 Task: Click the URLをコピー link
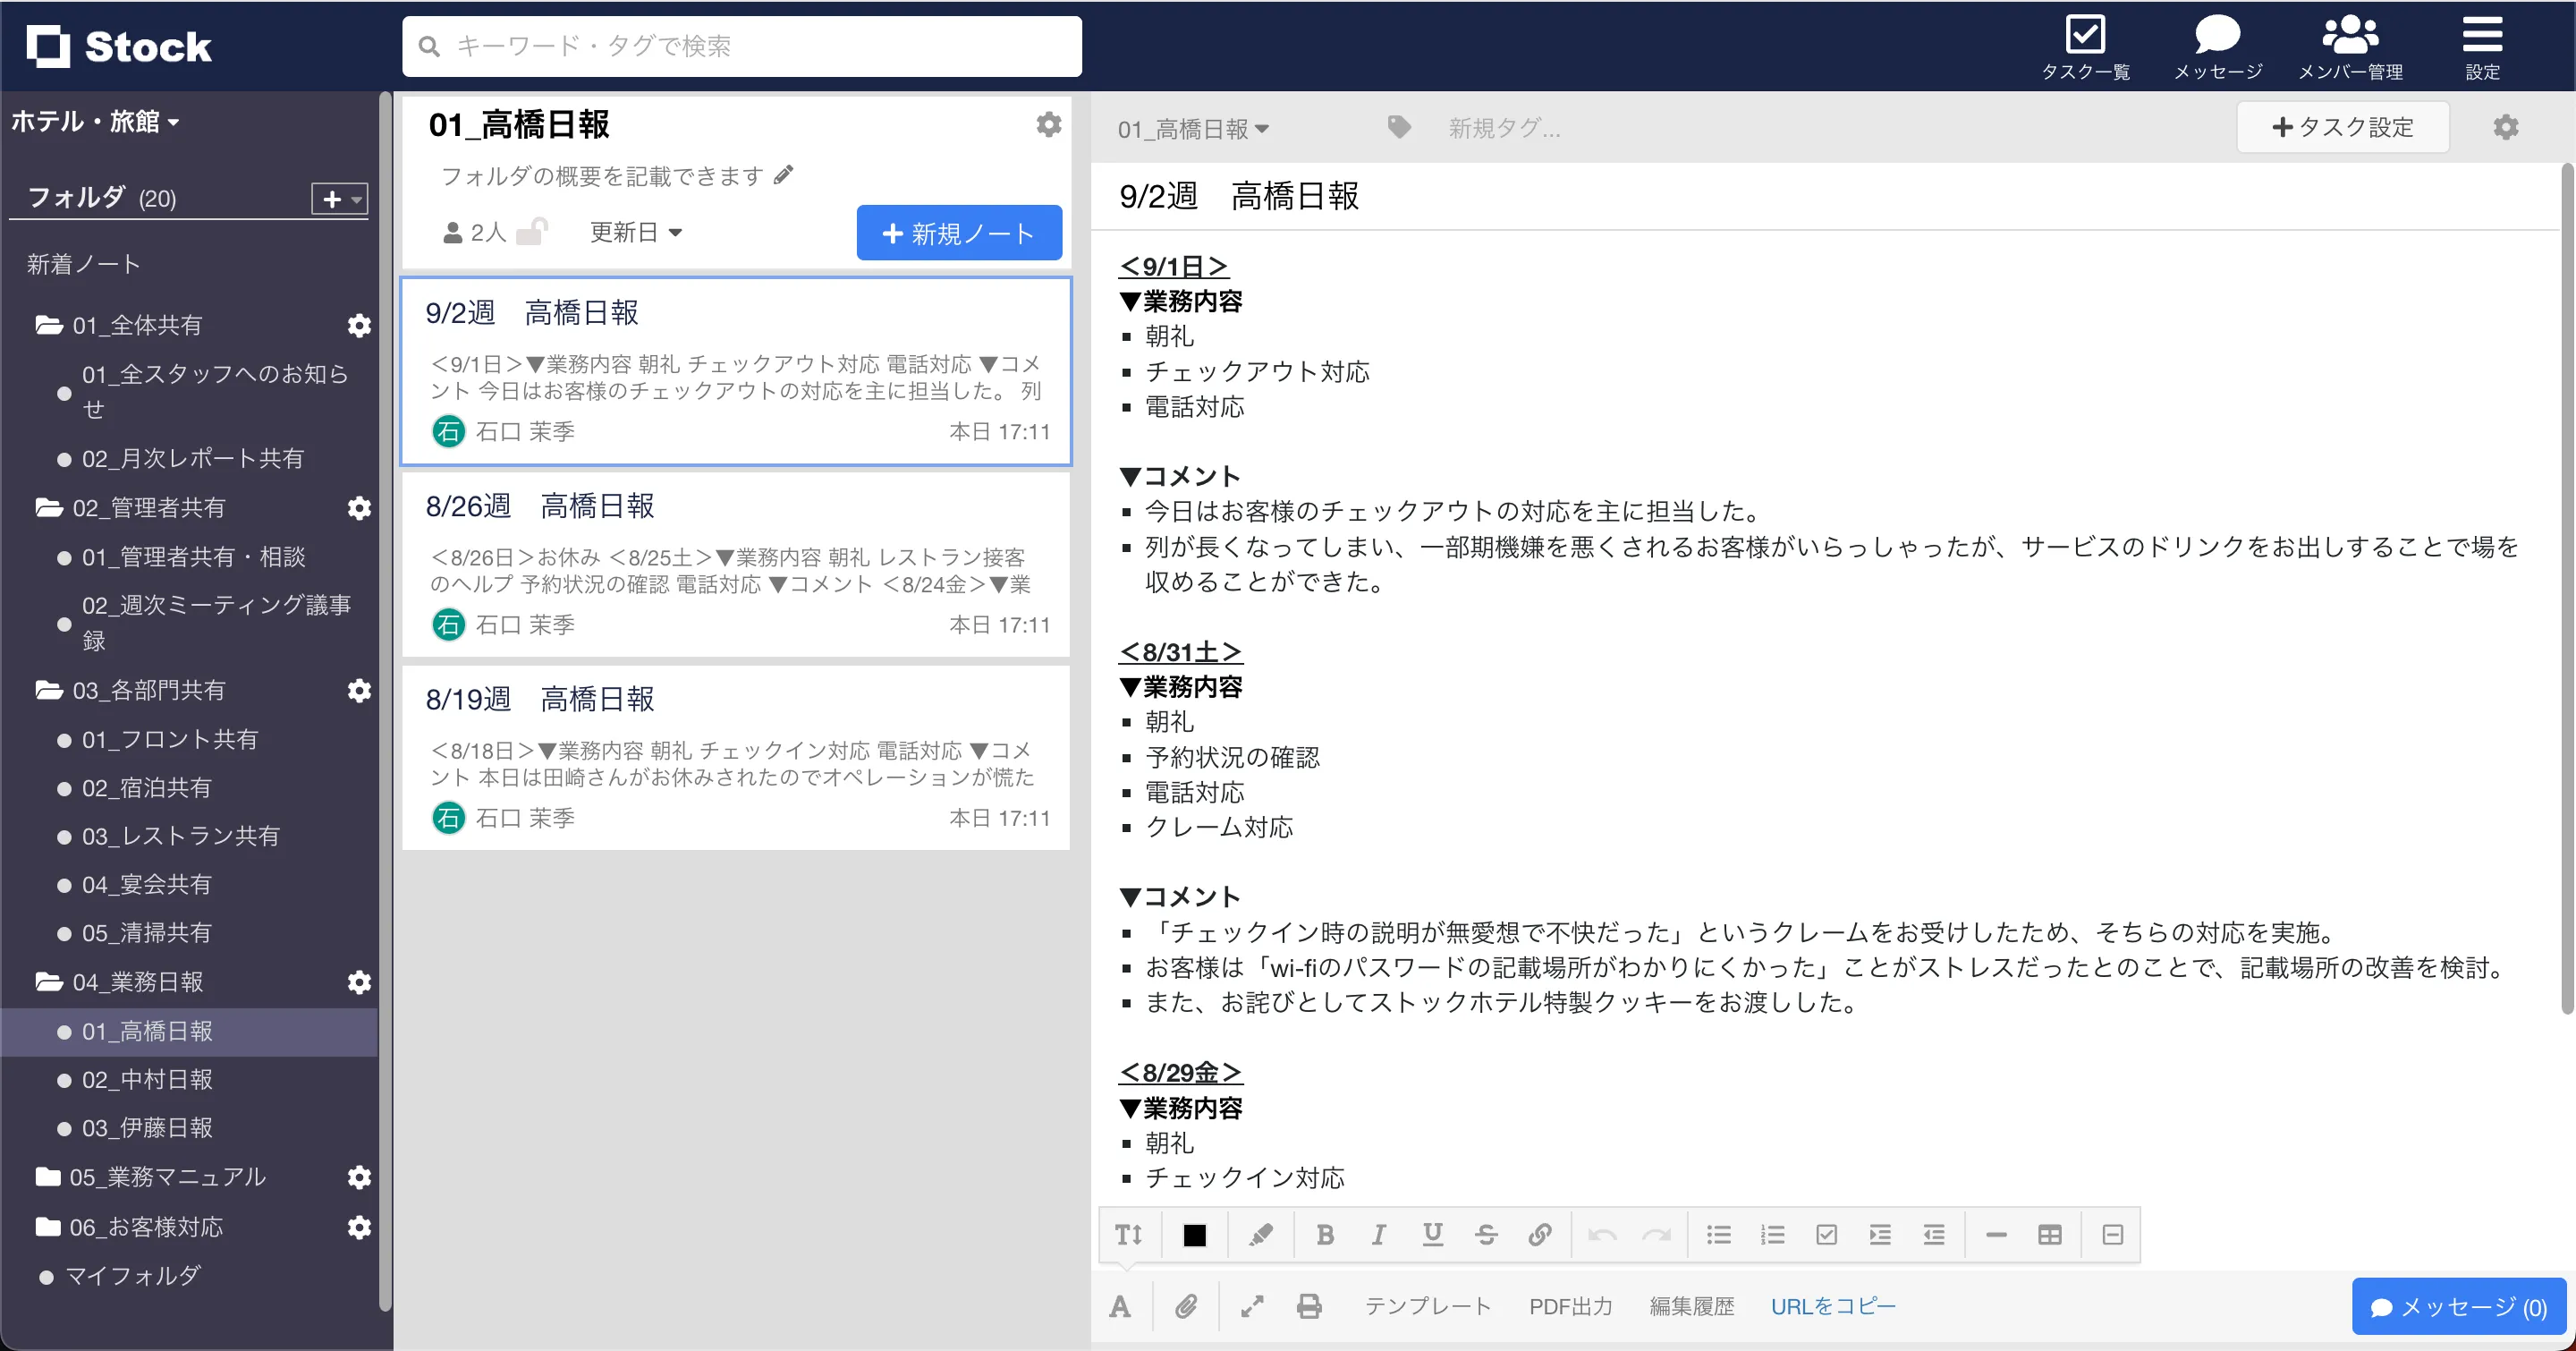(1833, 1306)
